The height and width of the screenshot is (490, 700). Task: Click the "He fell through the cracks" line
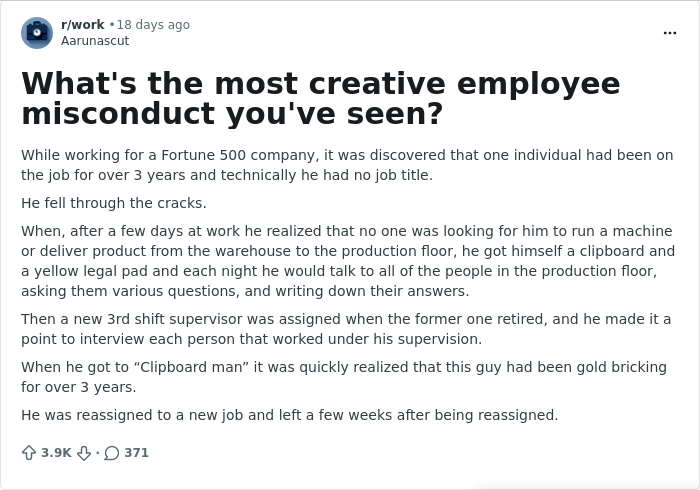(x=114, y=203)
